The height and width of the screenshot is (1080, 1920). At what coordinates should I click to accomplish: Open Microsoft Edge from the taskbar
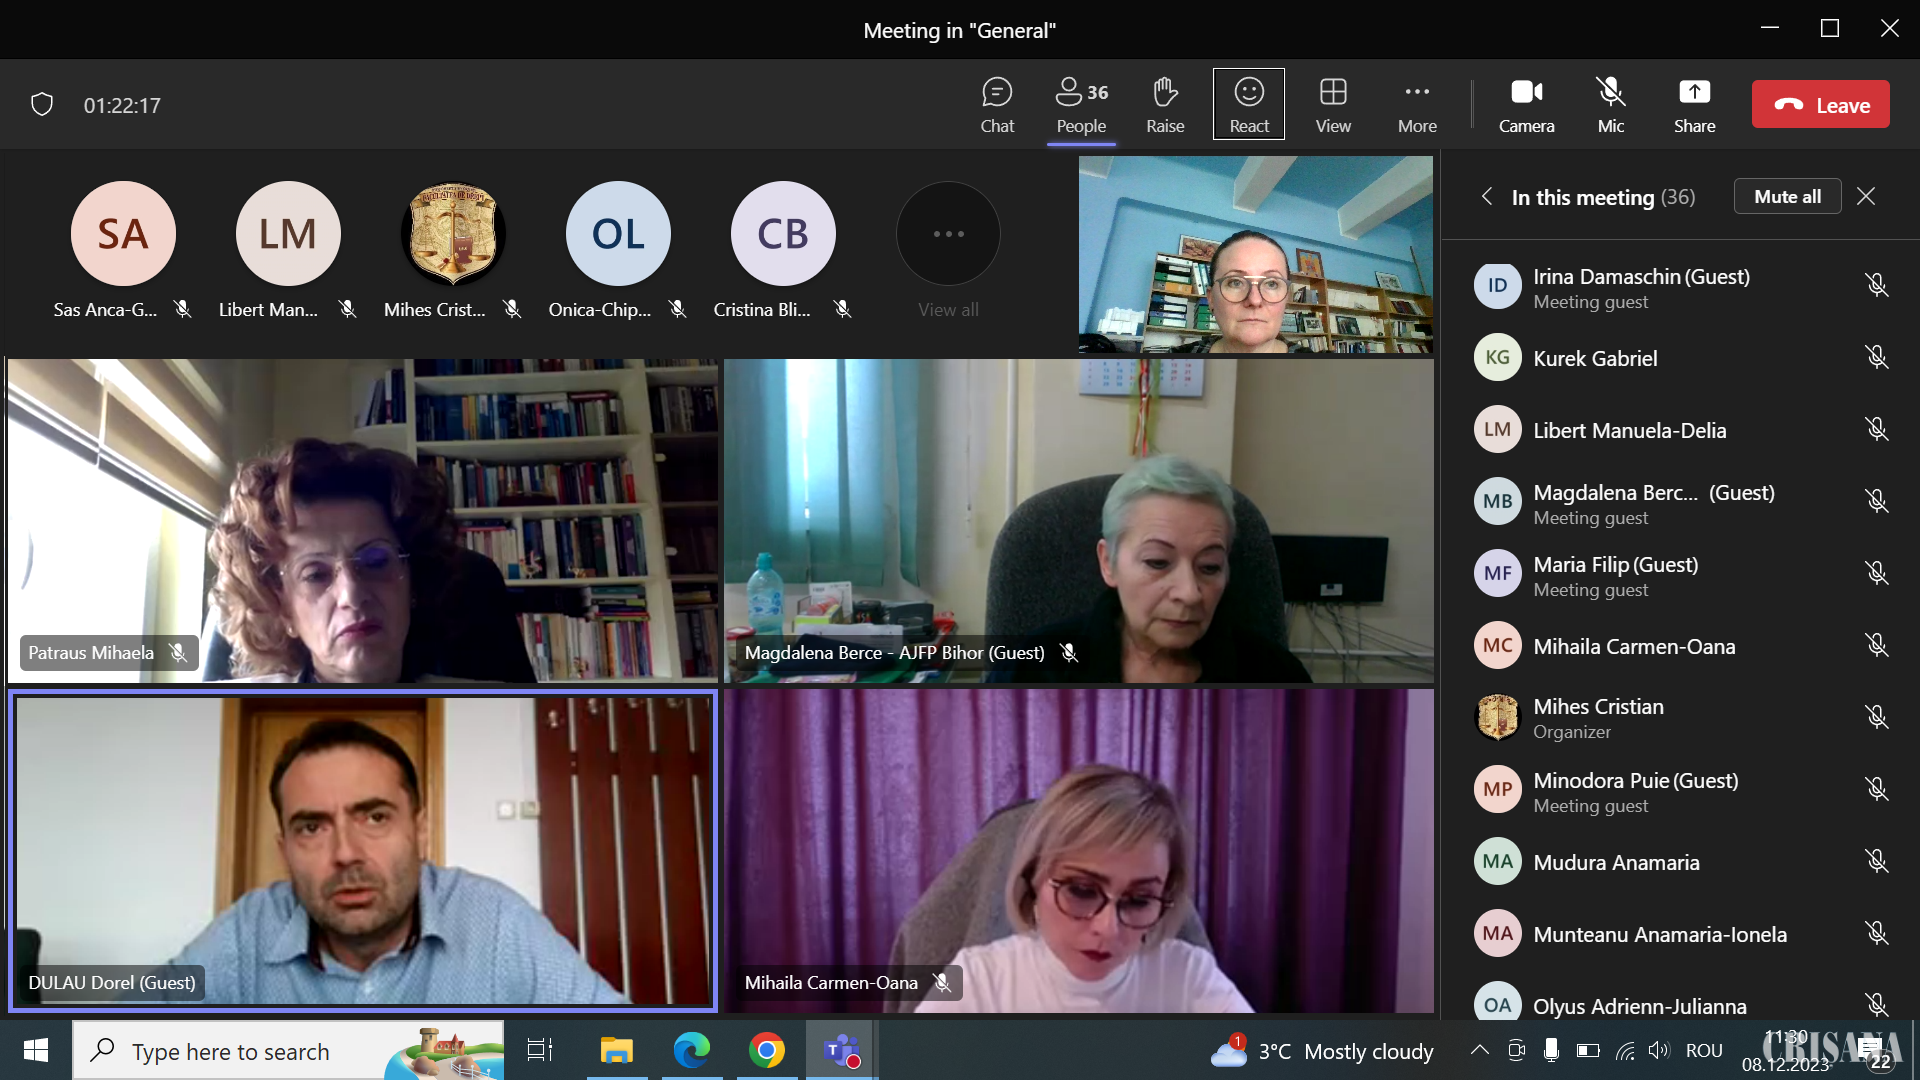pyautogui.click(x=691, y=1050)
